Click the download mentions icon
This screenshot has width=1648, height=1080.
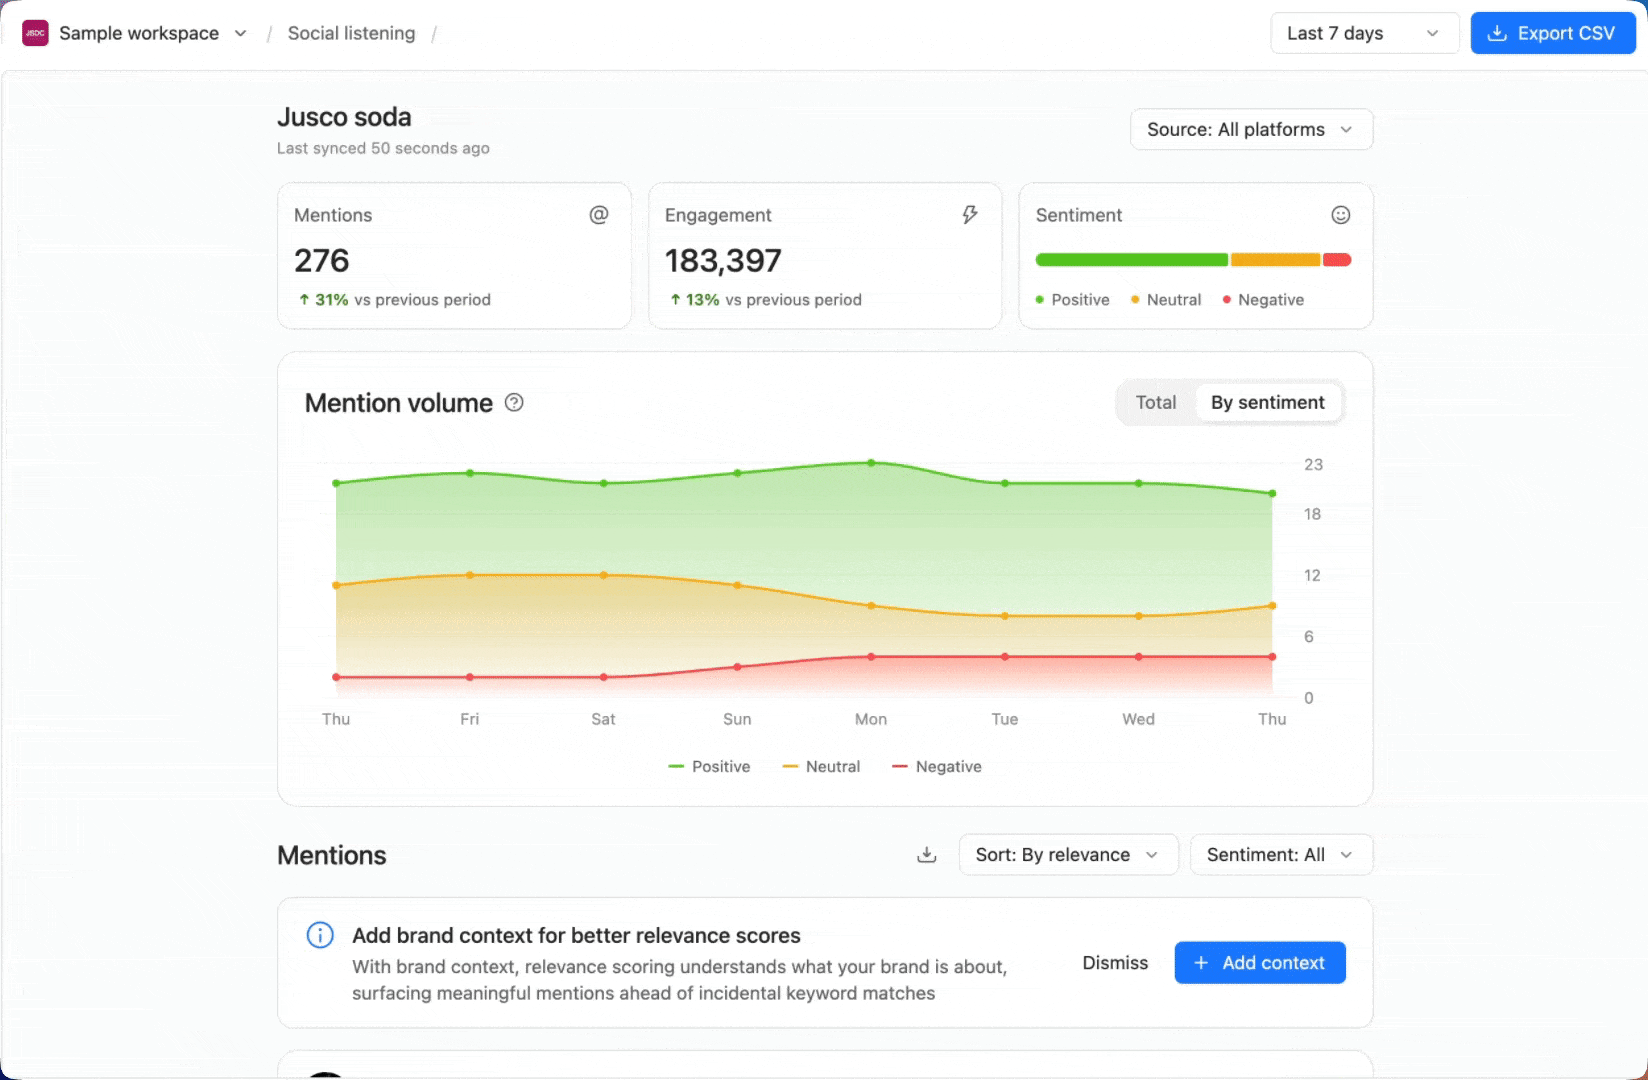point(927,855)
